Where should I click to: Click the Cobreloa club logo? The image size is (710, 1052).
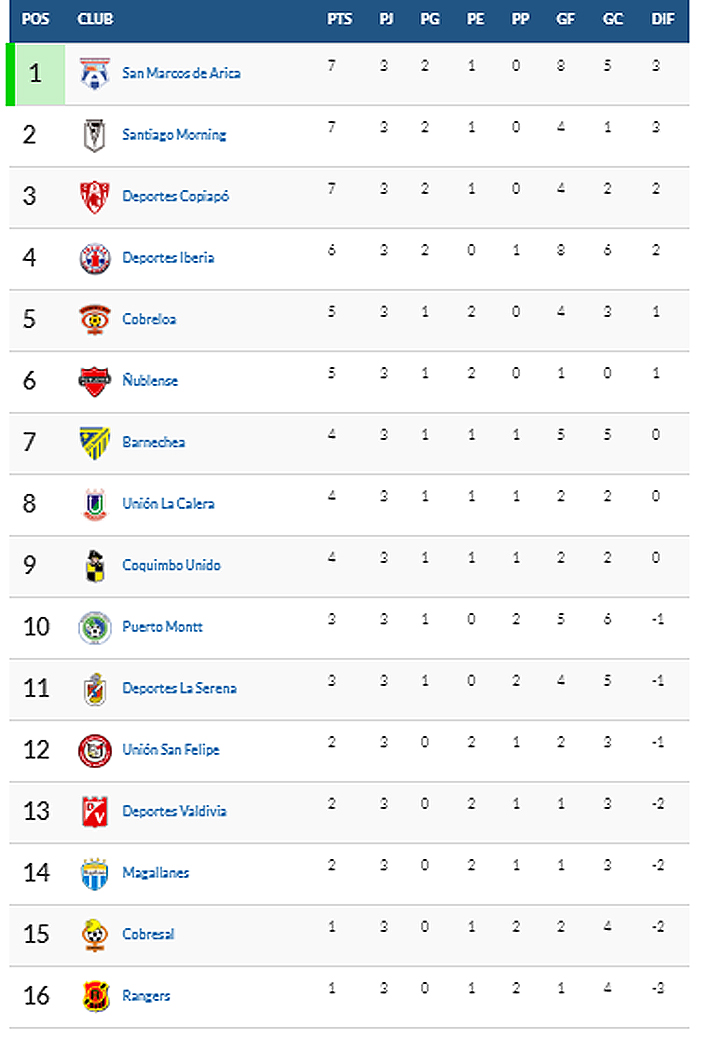click(94, 319)
